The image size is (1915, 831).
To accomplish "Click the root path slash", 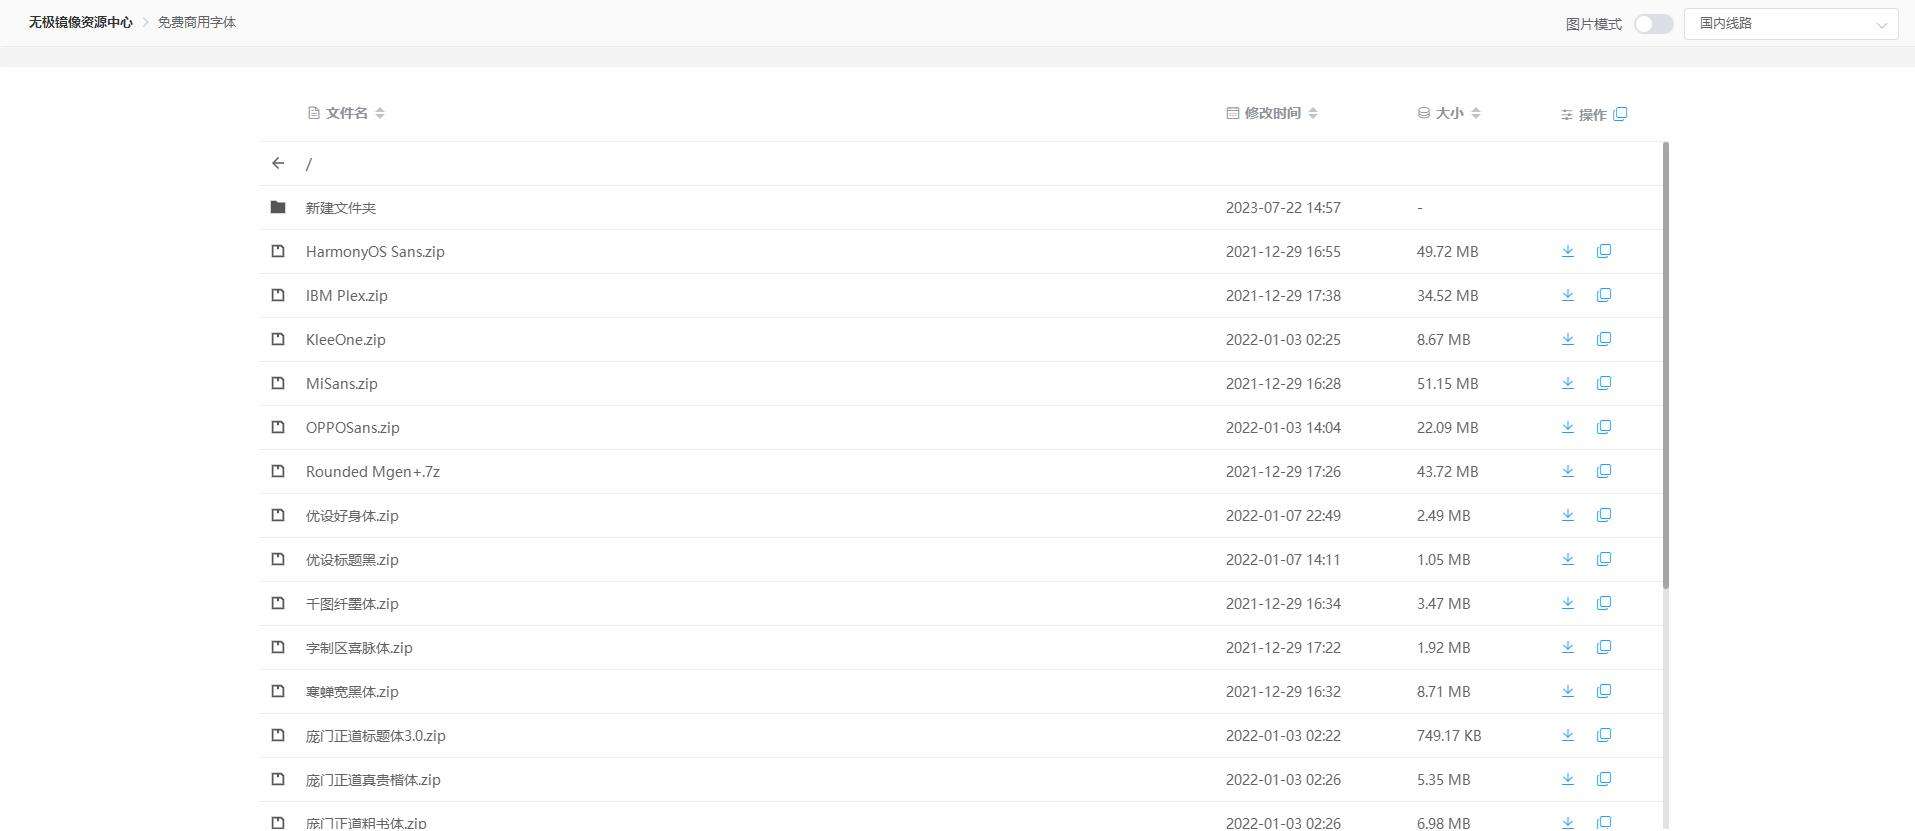I will point(309,164).
